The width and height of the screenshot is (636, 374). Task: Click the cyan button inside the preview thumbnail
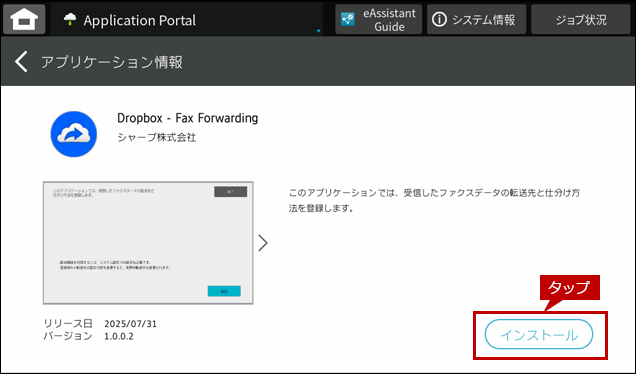224,291
